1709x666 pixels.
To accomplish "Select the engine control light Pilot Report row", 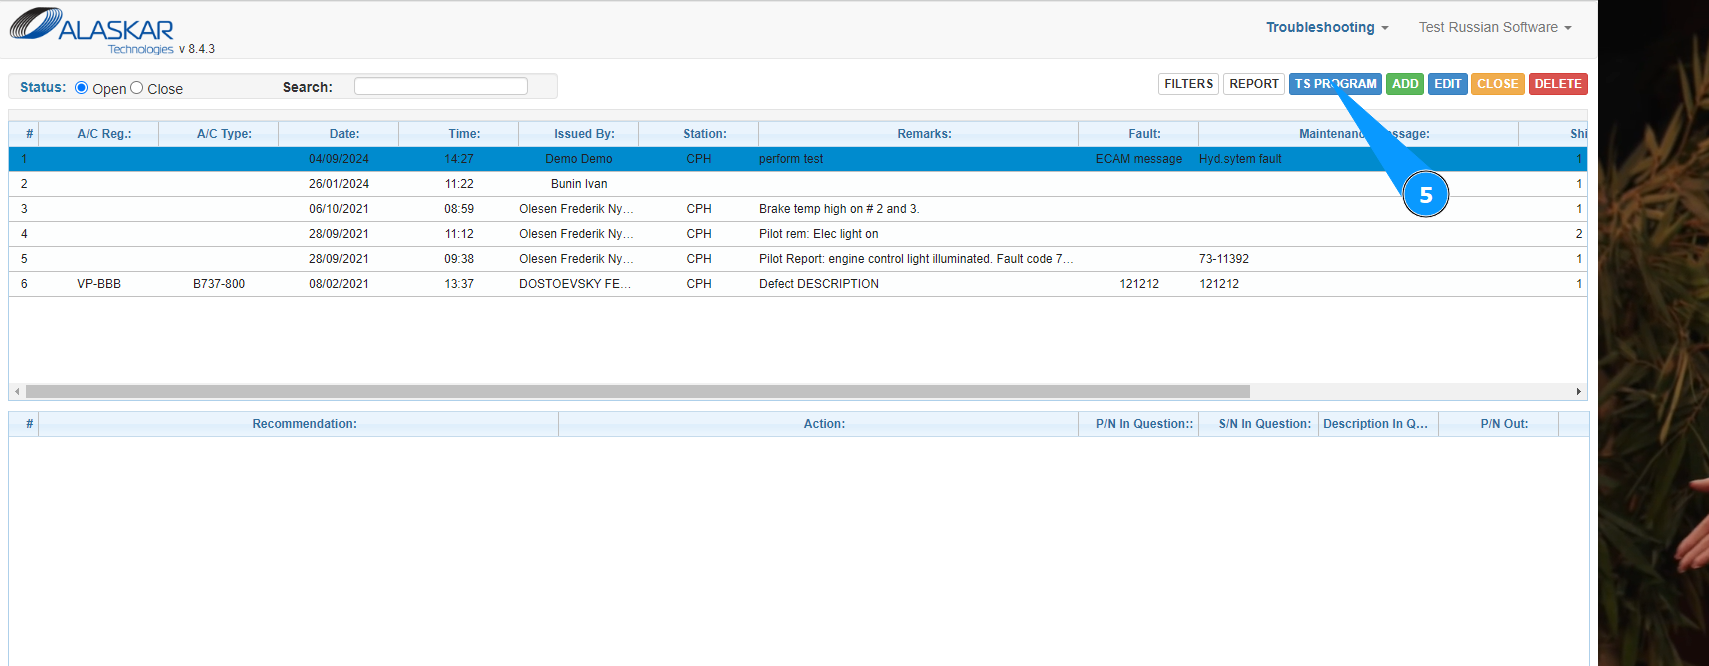I will [798, 259].
